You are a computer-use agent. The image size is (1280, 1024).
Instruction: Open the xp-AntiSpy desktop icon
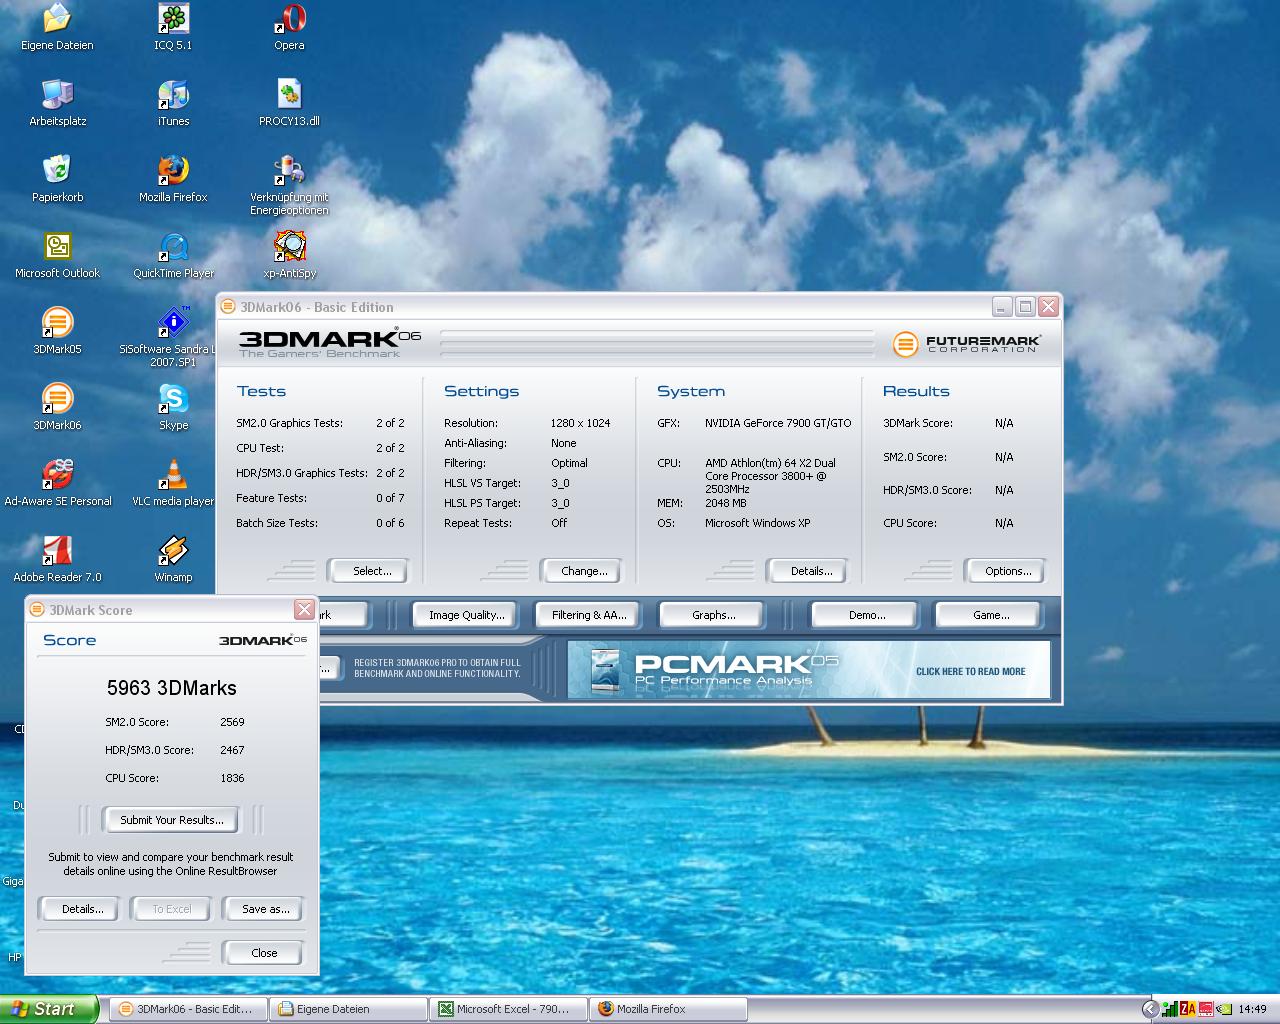[x=289, y=255]
